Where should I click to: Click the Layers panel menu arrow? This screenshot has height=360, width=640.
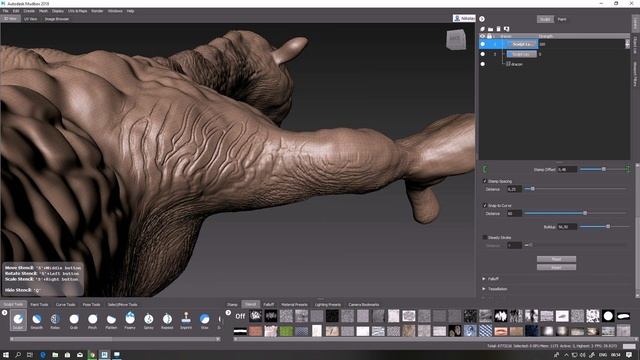[x=482, y=19]
